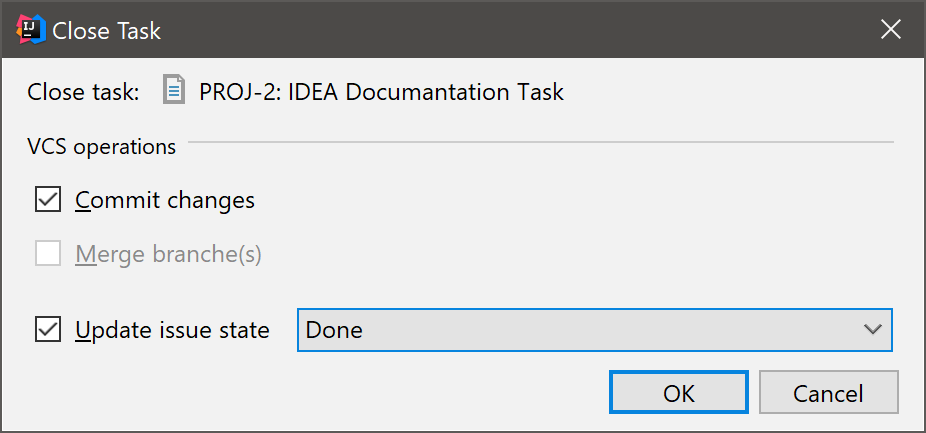Click the greyed Merge branch(es) label
The image size is (926, 433).
[x=168, y=254]
